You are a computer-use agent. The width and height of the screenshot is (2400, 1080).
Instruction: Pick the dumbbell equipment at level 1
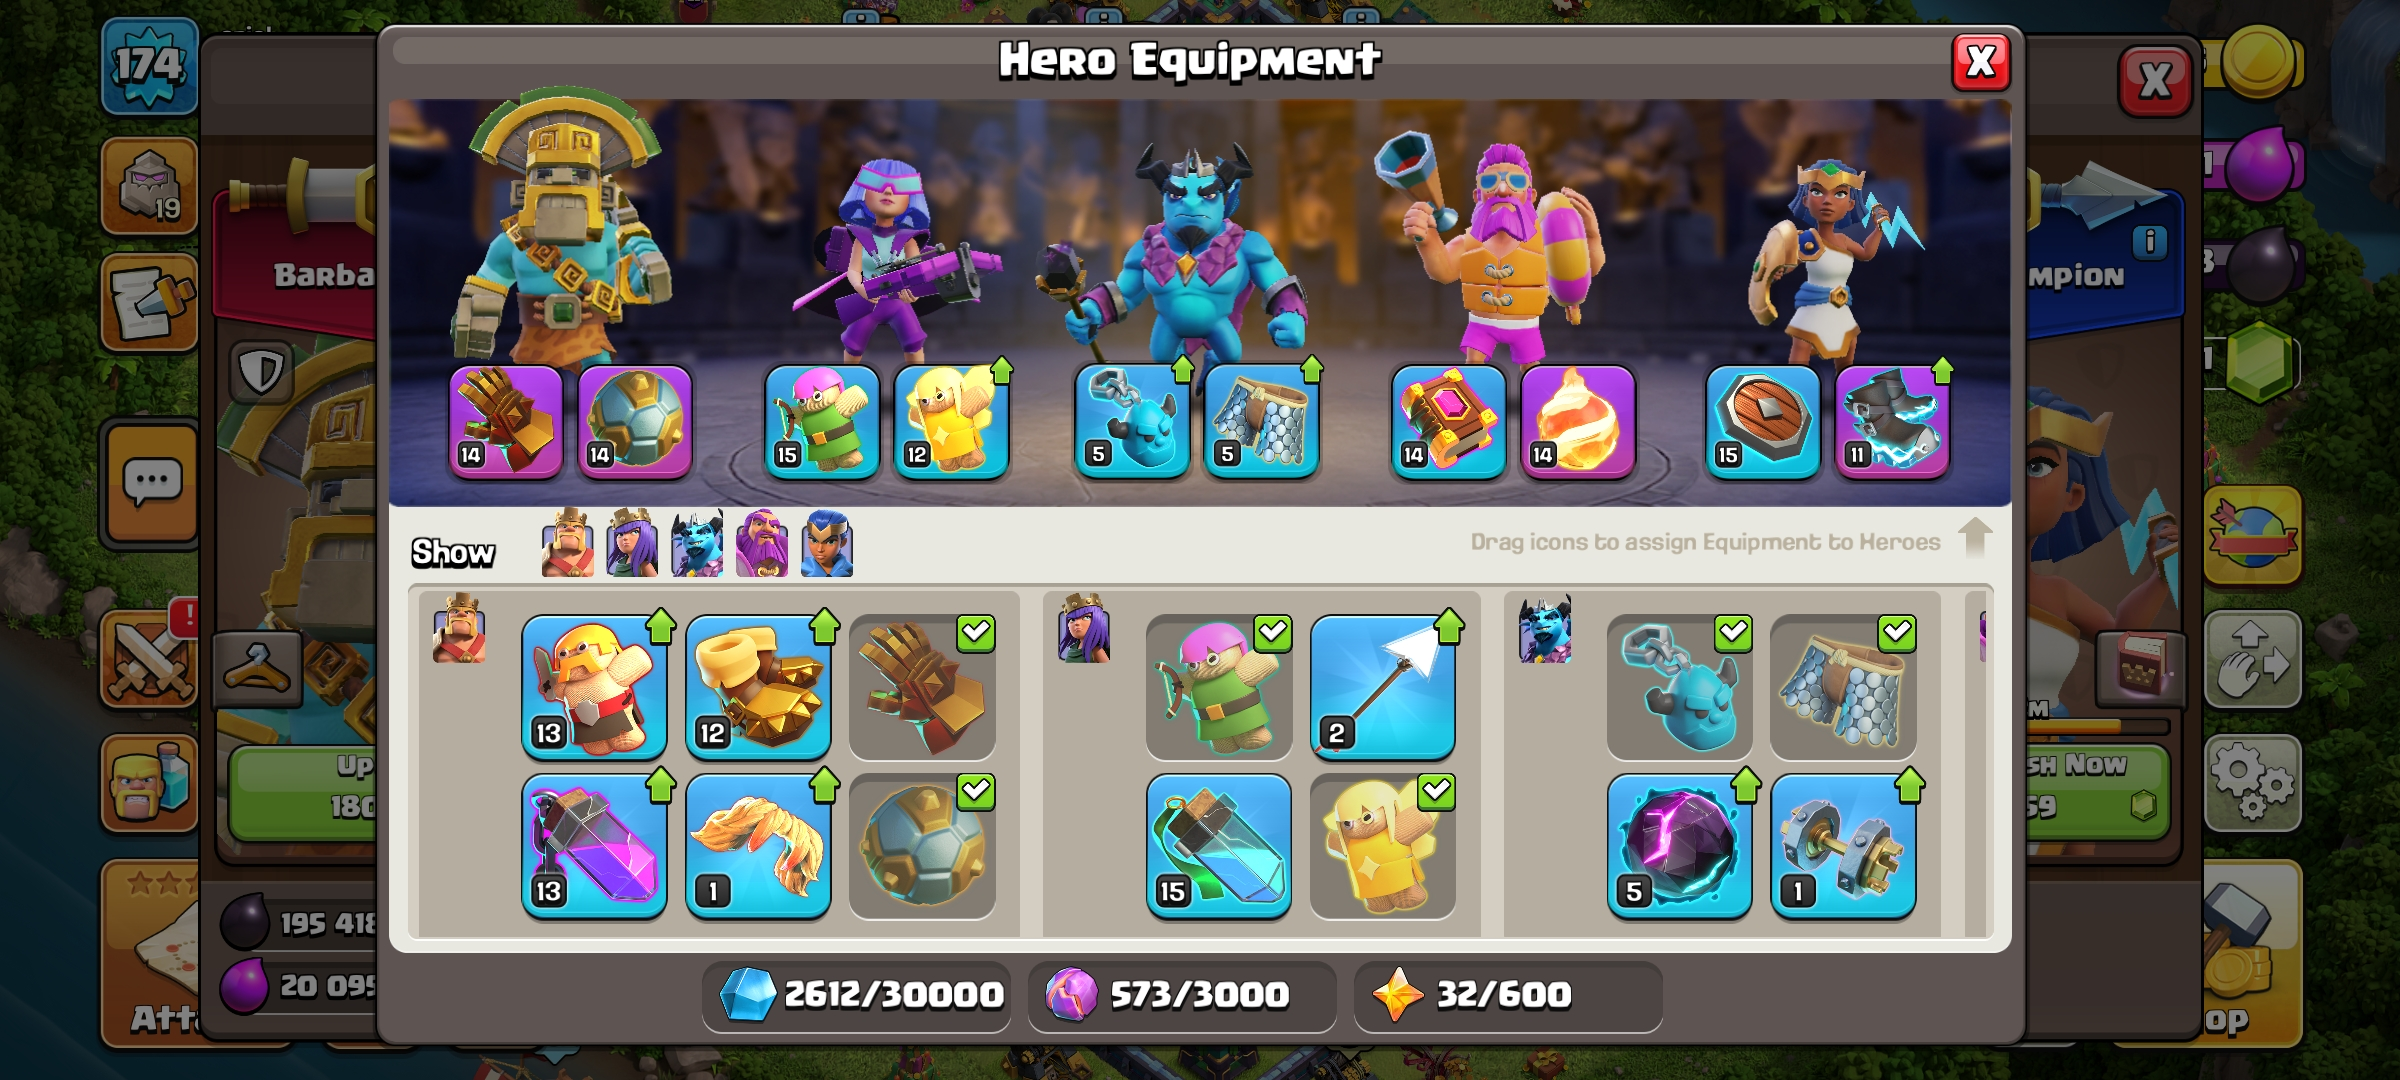[1844, 846]
